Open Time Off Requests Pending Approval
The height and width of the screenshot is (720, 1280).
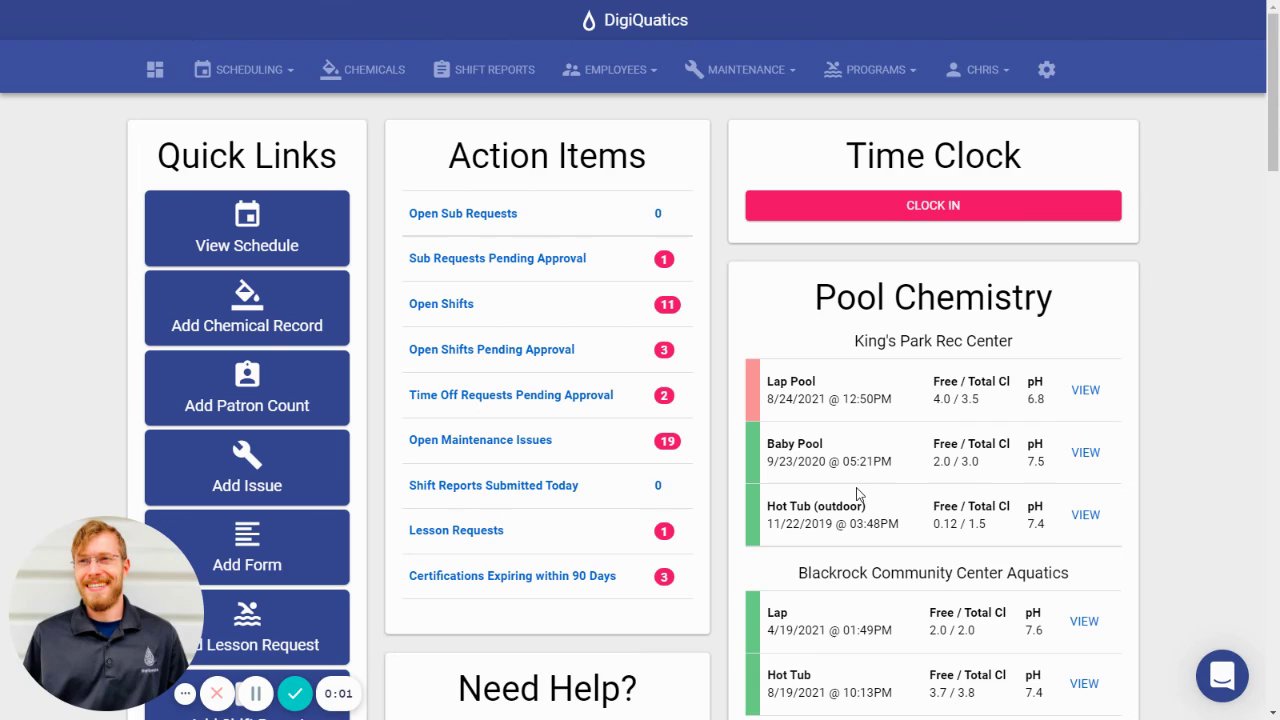point(511,395)
